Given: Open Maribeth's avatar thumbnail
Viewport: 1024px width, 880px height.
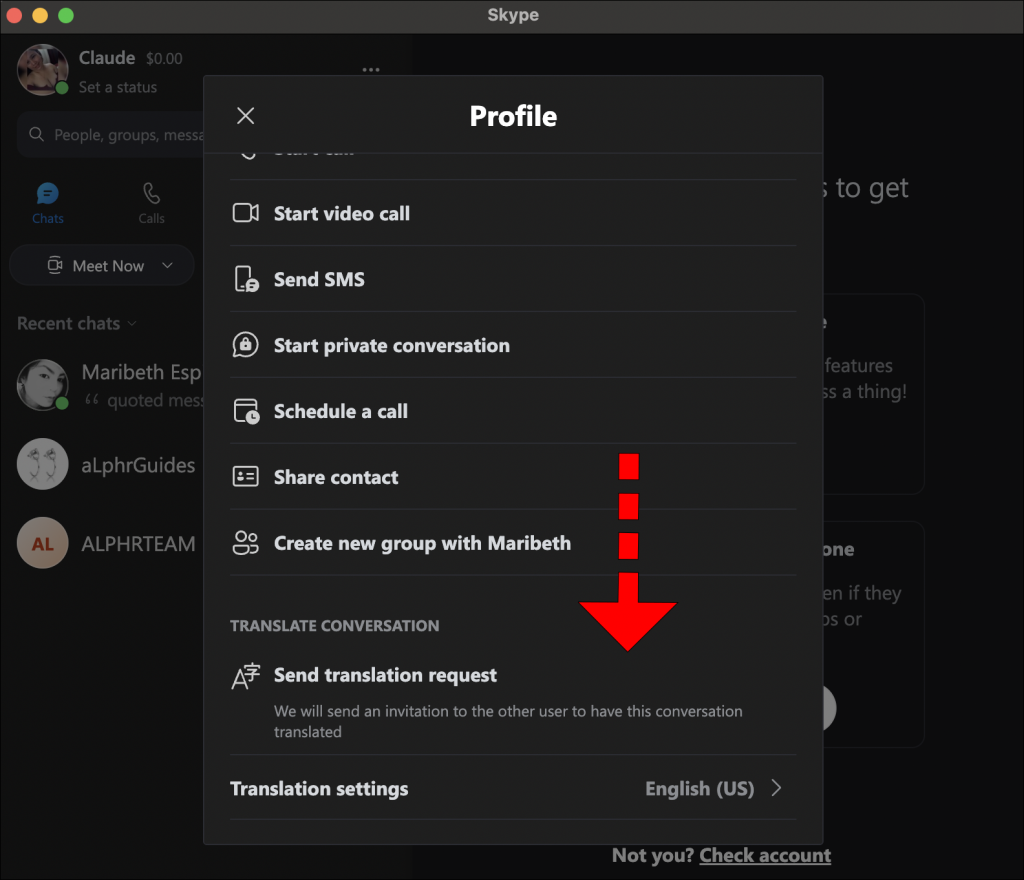Looking at the screenshot, I should pos(43,385).
